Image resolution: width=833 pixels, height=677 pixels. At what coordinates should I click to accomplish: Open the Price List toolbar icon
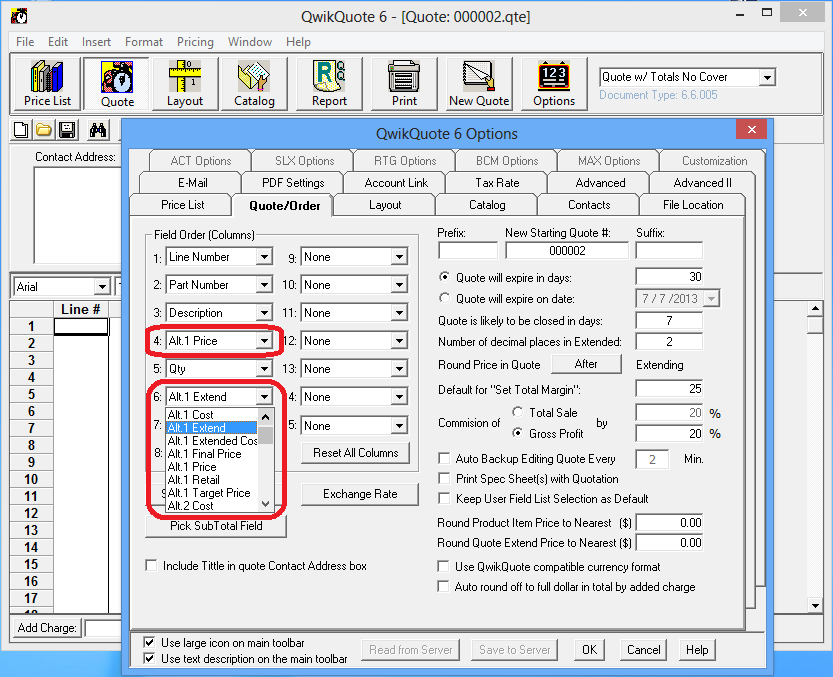tap(47, 84)
